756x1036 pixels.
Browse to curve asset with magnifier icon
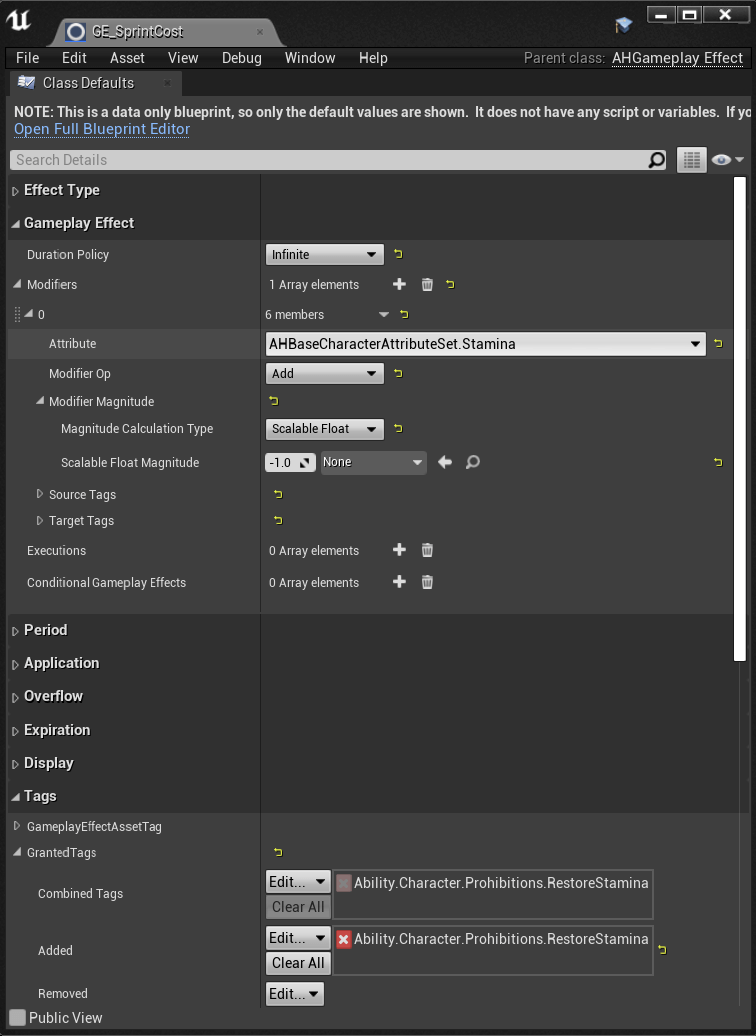pos(473,462)
